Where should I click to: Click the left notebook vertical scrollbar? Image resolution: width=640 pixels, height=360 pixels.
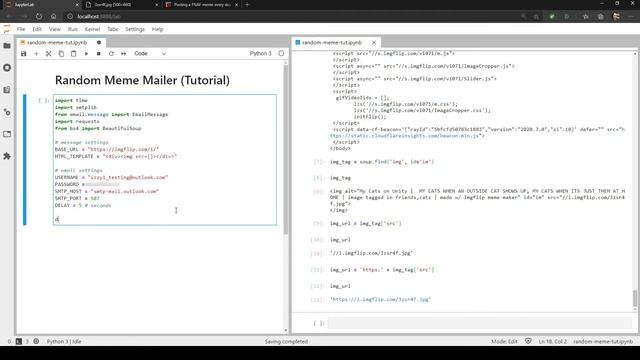click(x=286, y=149)
